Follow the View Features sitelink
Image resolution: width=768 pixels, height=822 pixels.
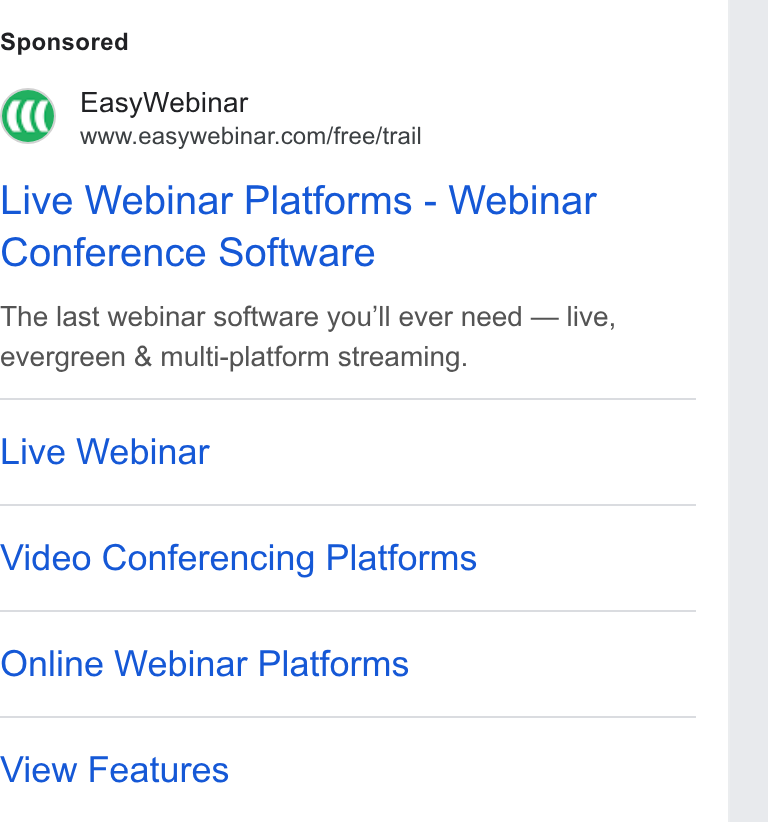114,770
